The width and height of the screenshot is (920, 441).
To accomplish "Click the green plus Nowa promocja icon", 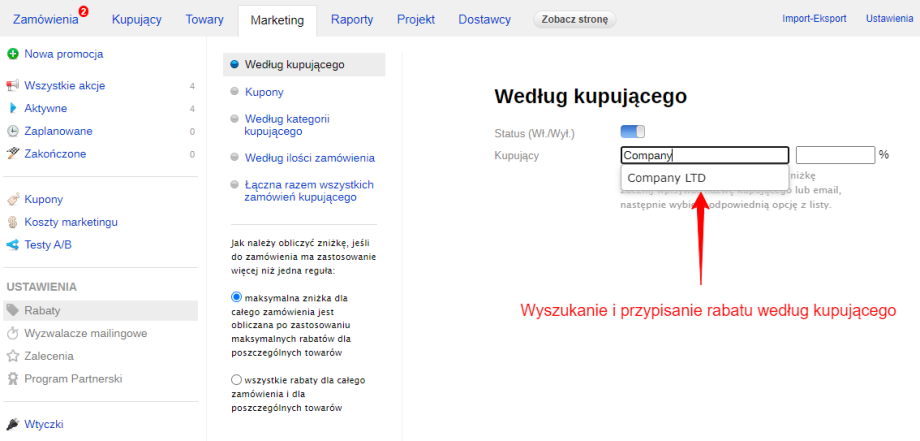I will point(13,54).
